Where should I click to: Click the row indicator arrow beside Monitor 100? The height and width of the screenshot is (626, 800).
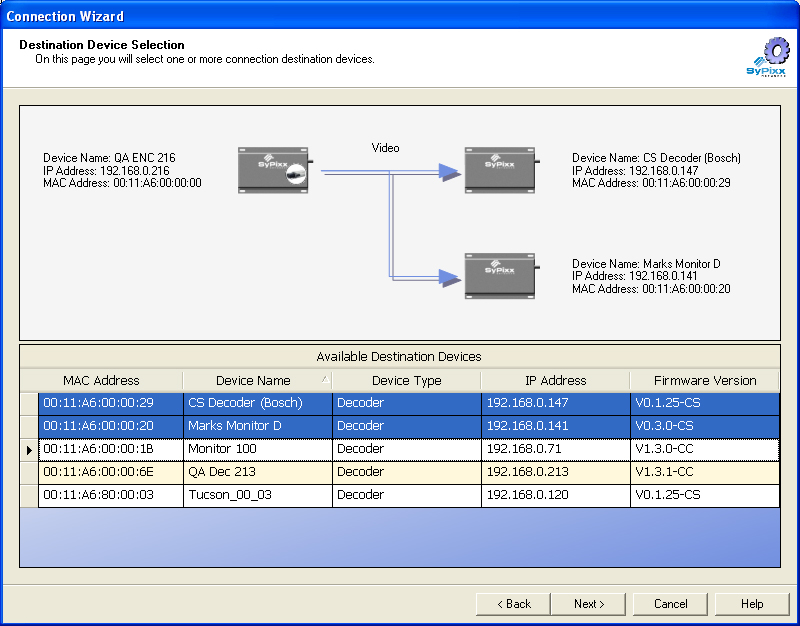point(28,450)
